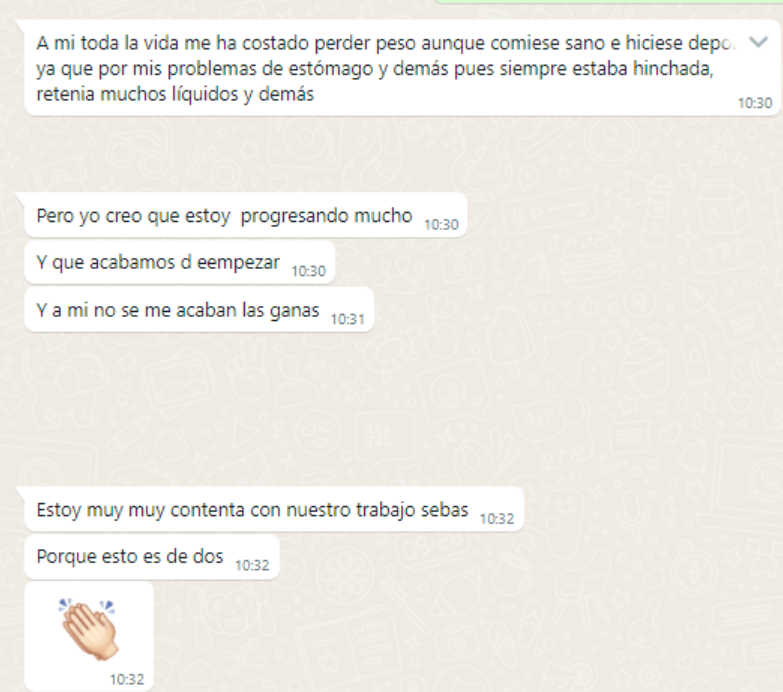Click the 10:32 timestamp after "Porque esto es de dos"
Image resolution: width=783 pixels, height=692 pixels.
(252, 565)
